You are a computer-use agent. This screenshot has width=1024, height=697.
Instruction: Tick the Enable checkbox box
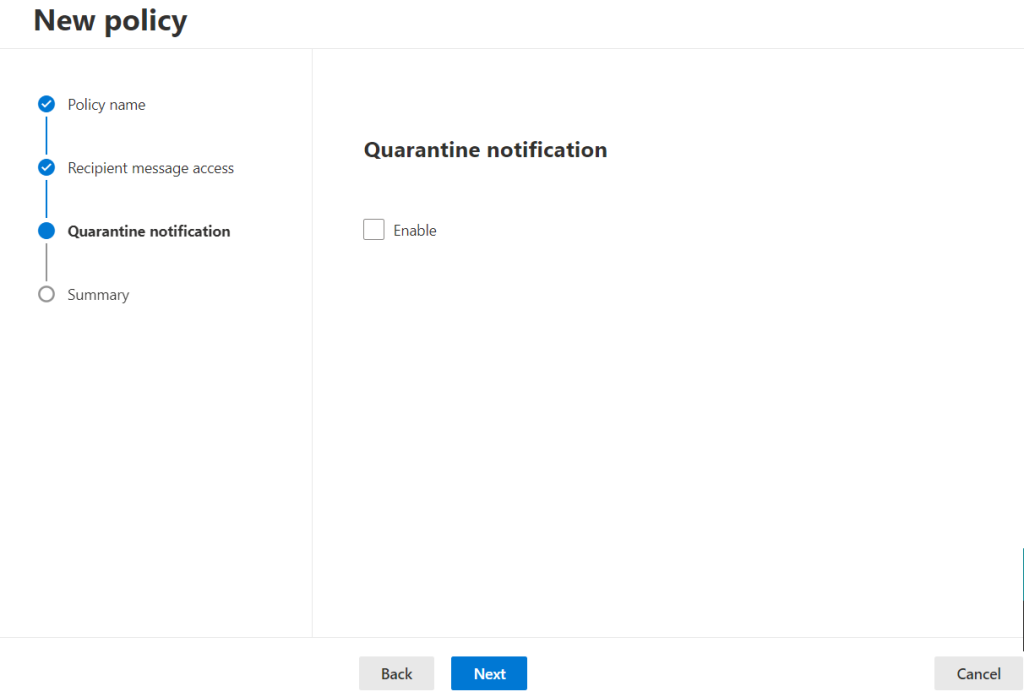374,230
